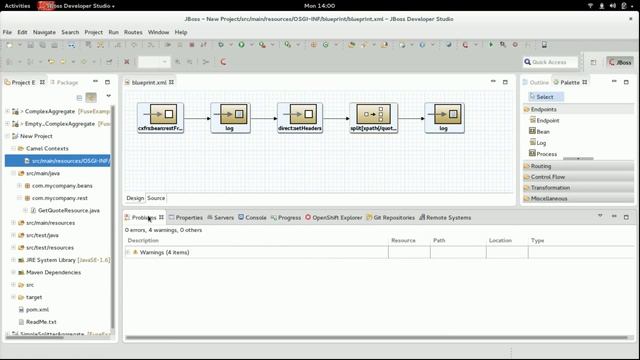Click the red stop square in the toolbar

pos(191,45)
